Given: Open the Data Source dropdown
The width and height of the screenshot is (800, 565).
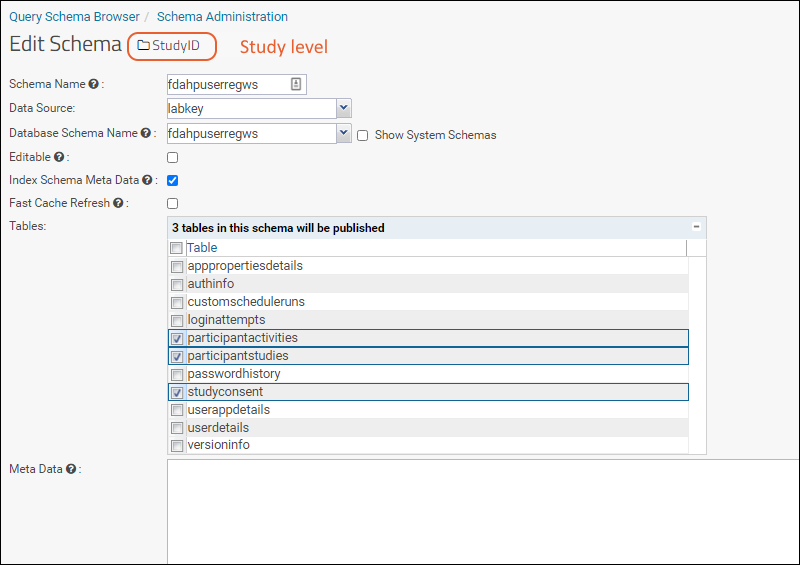Looking at the screenshot, I should (x=343, y=108).
